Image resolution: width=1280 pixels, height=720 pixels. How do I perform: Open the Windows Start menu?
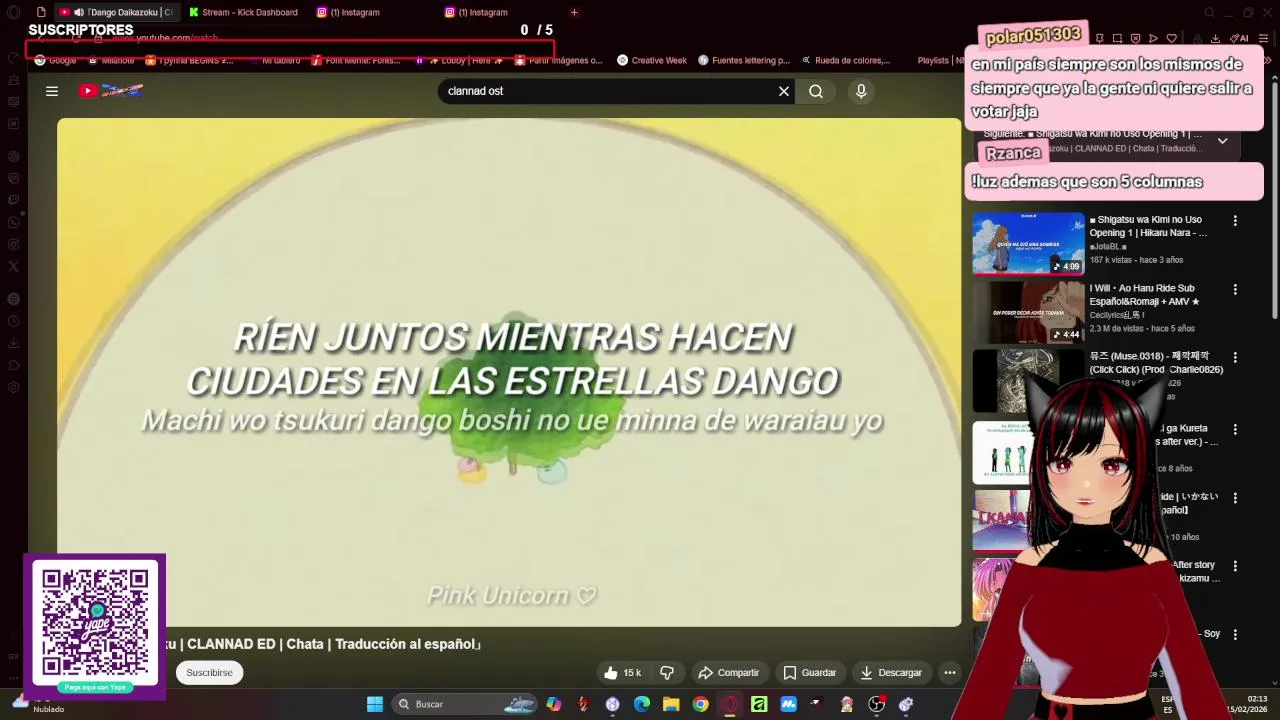[x=375, y=704]
